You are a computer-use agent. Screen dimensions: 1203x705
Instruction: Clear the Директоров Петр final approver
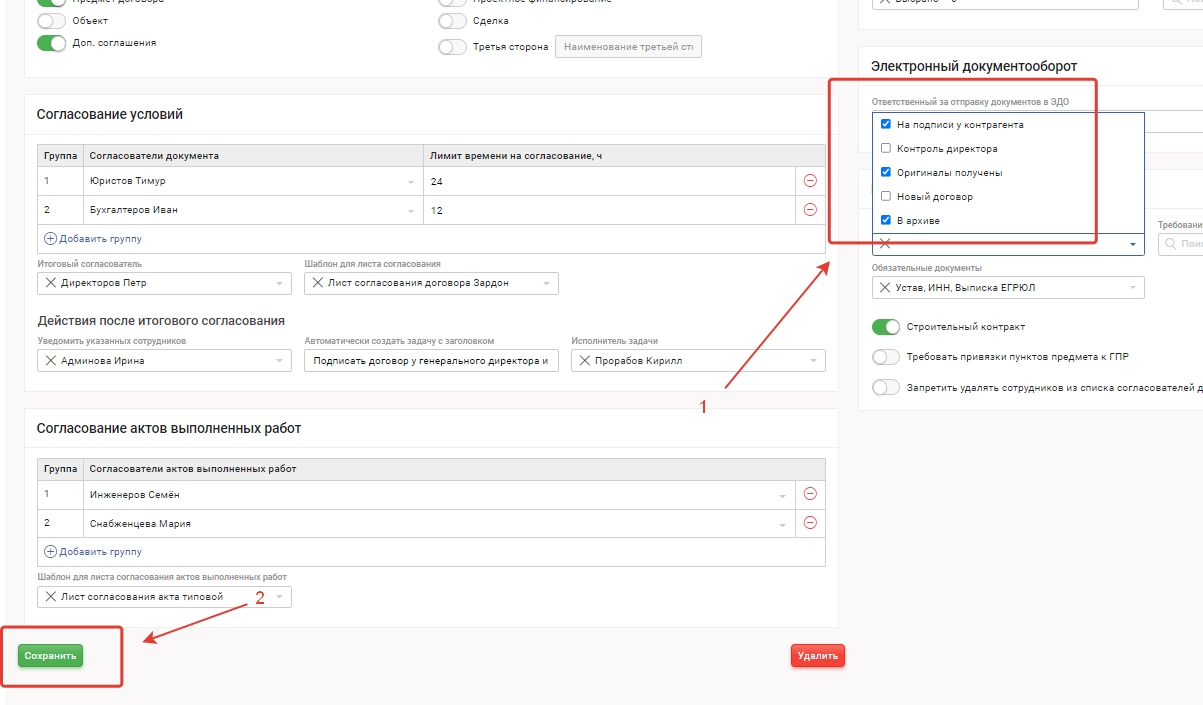click(51, 283)
